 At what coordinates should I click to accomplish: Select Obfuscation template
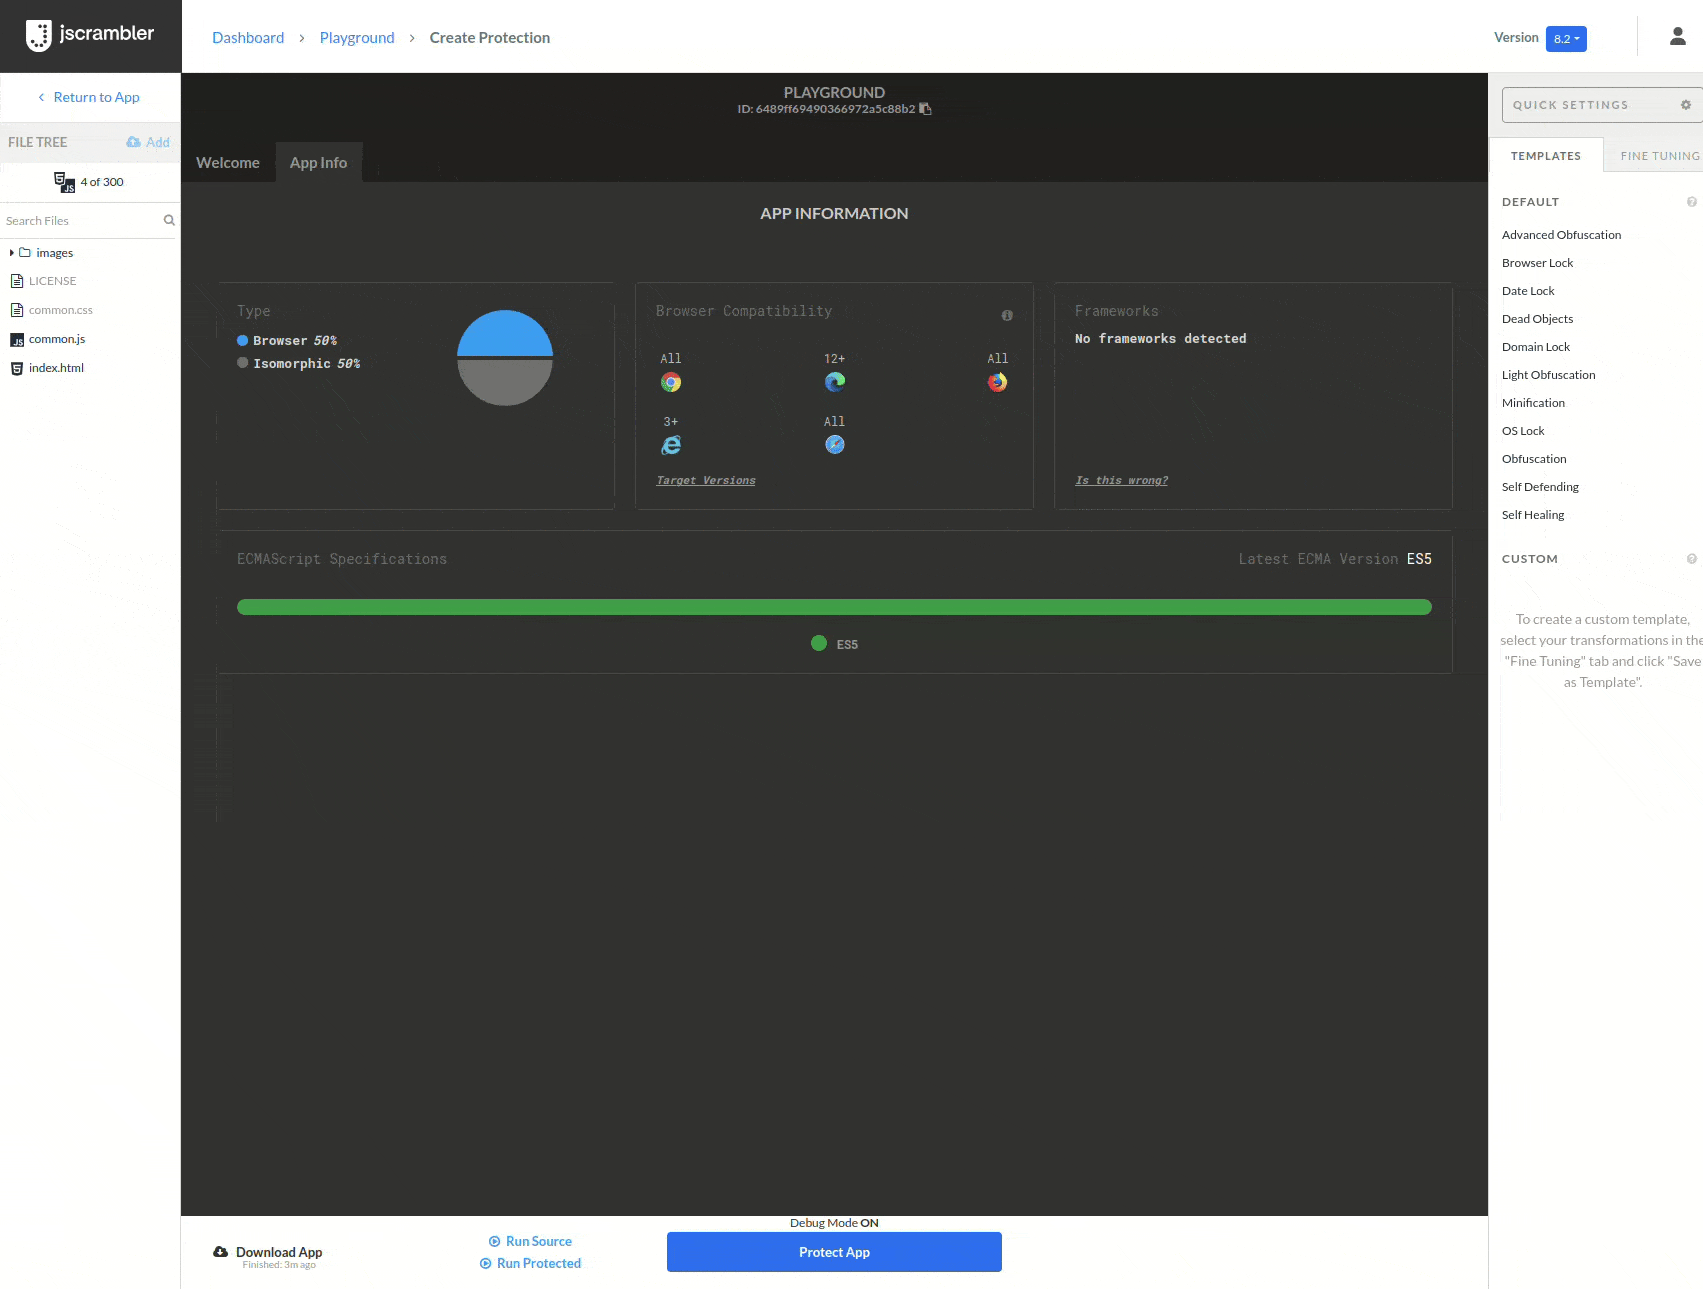pyautogui.click(x=1534, y=459)
